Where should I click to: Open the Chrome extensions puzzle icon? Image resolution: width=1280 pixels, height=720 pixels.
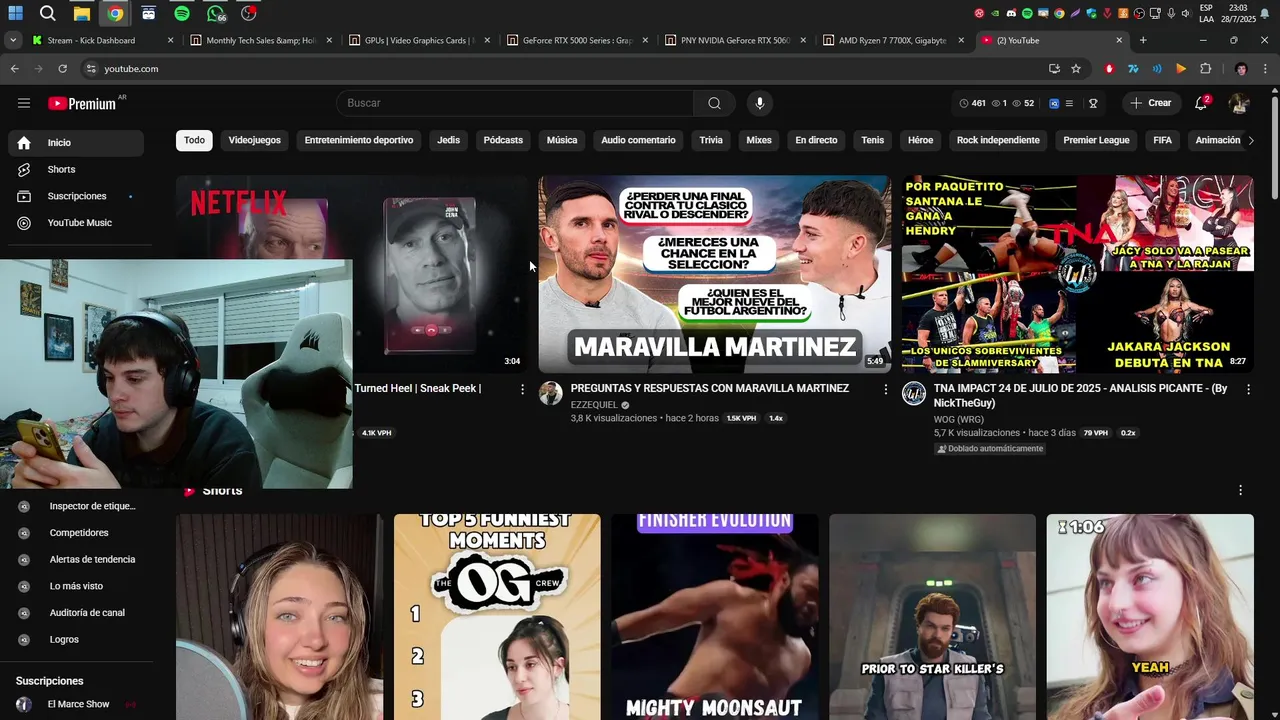pyautogui.click(x=1205, y=69)
